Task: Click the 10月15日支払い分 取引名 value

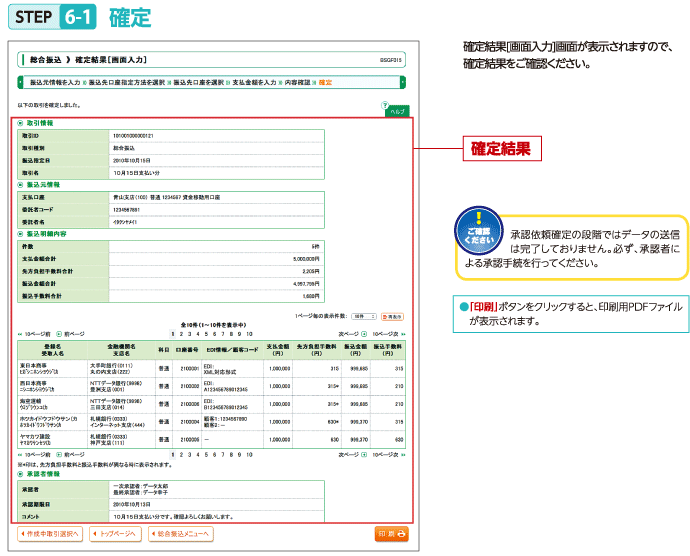Action: (x=136, y=173)
